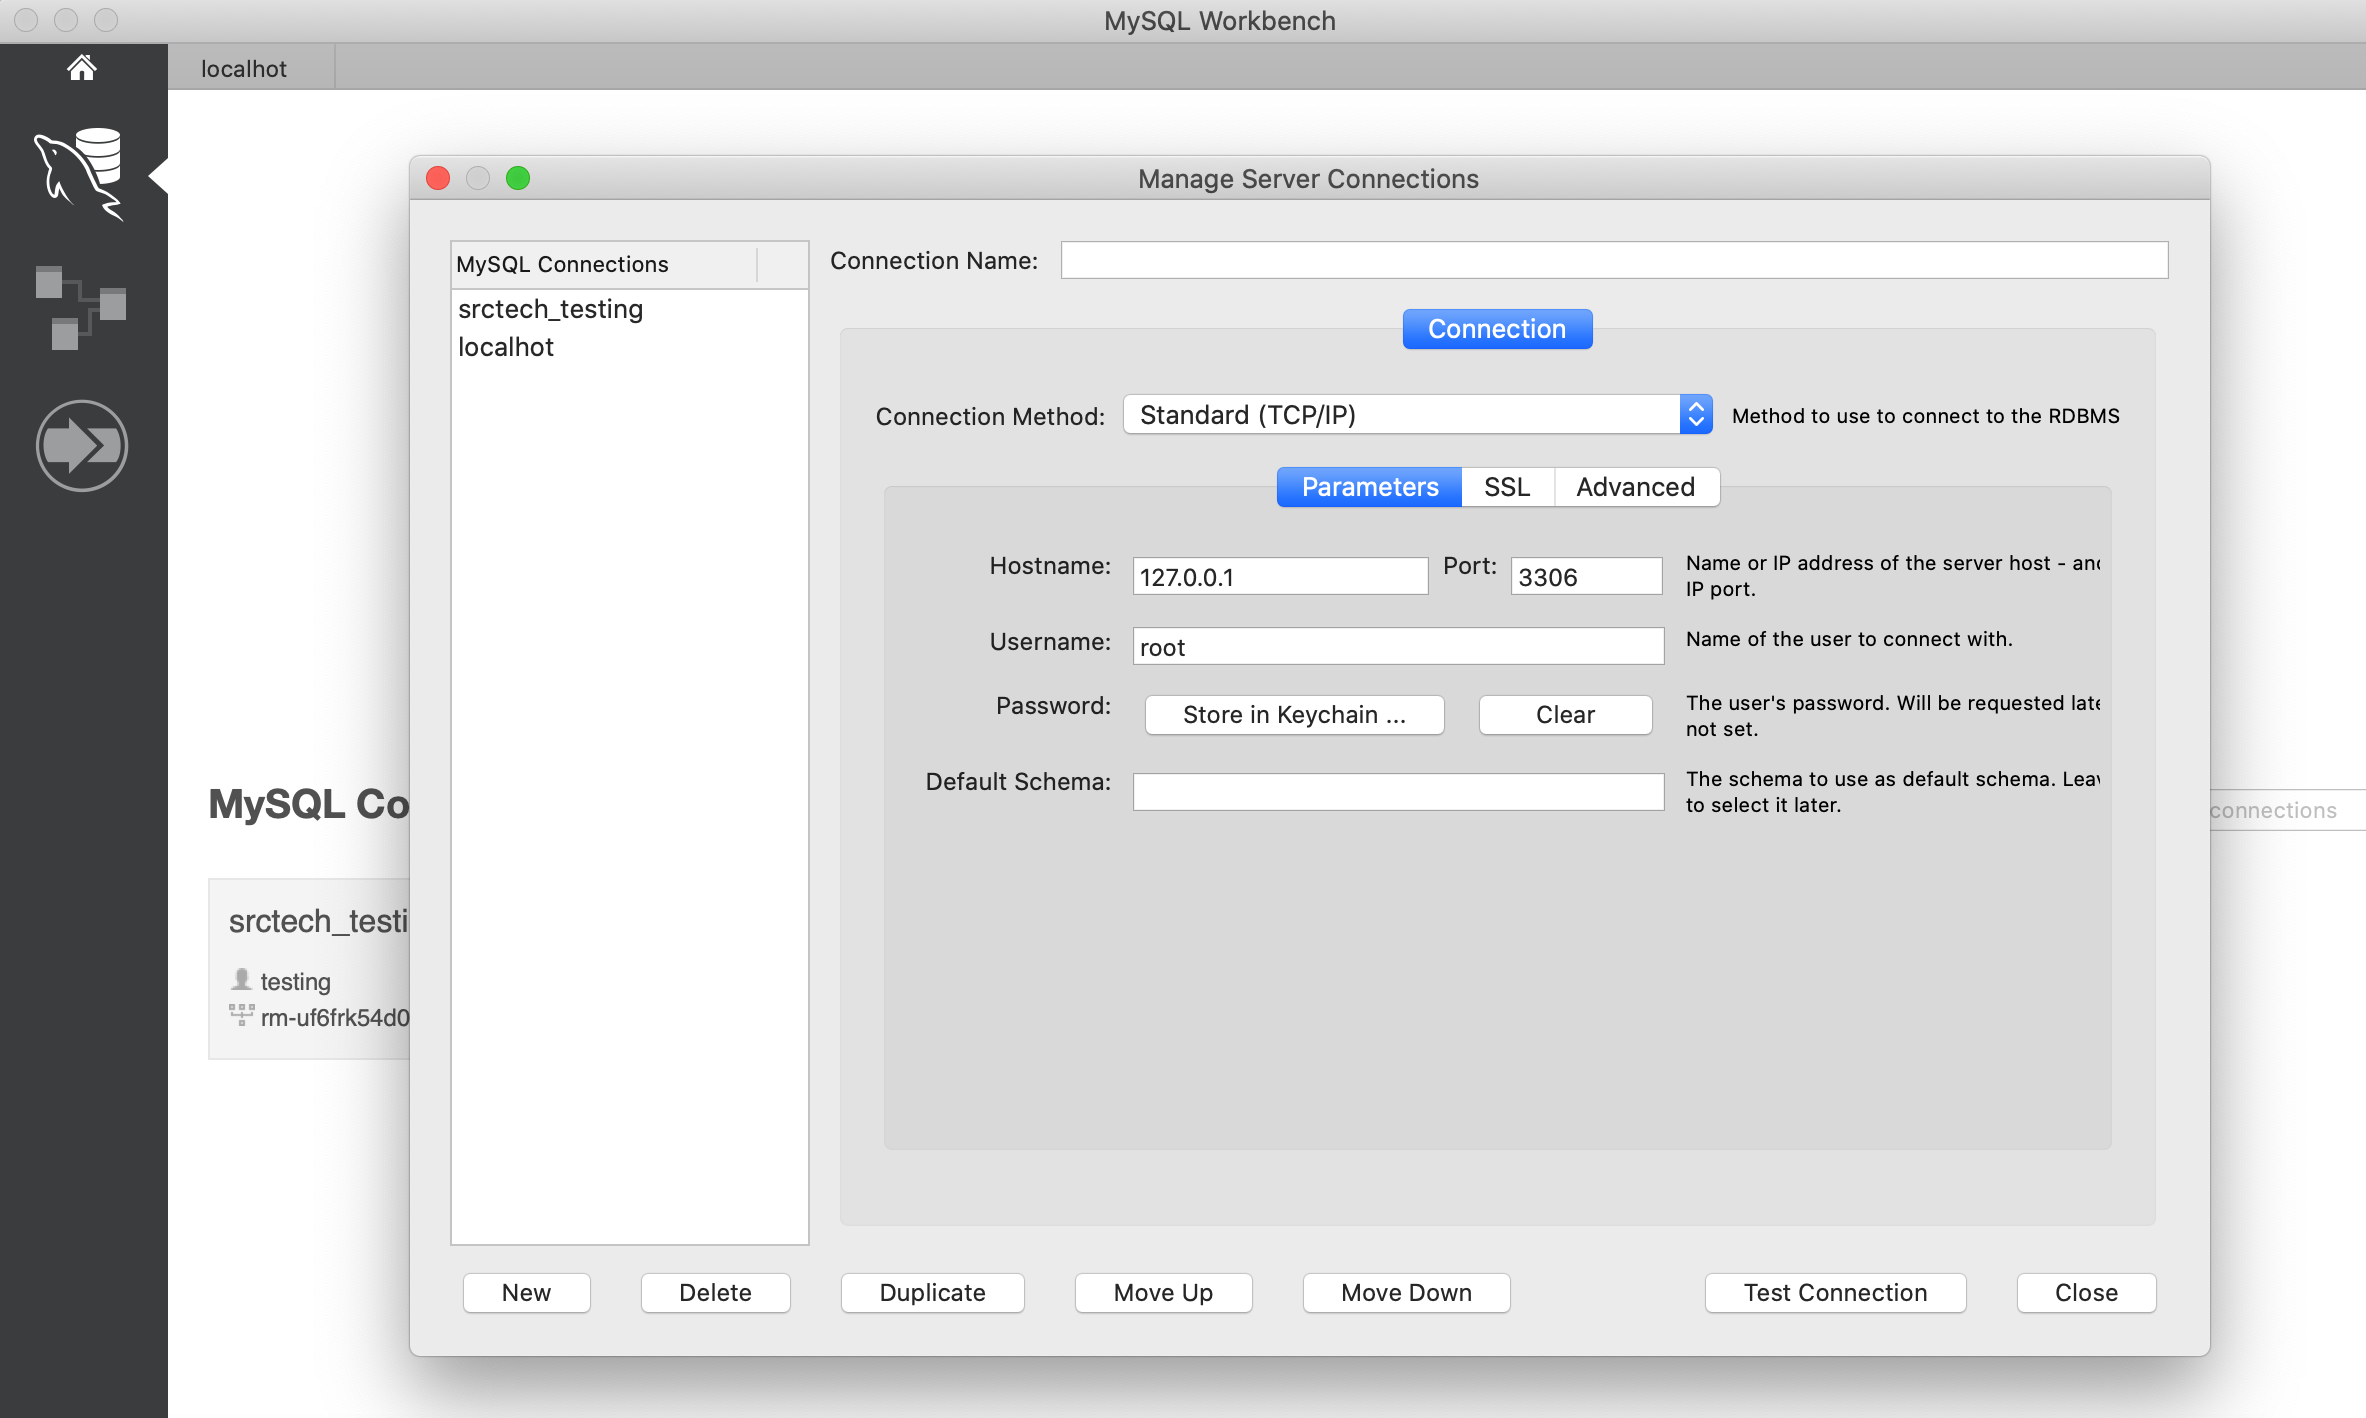Open the Connection Method dropdown

click(1417, 415)
